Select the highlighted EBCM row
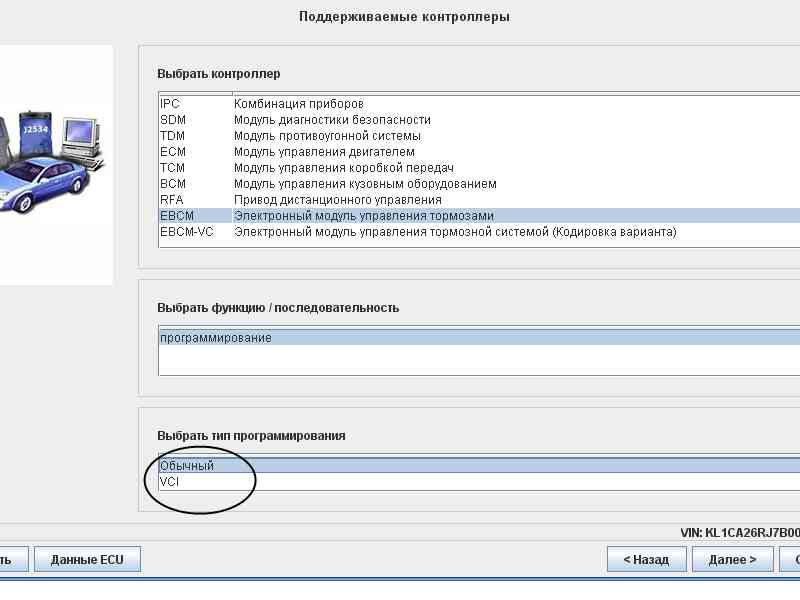Viewport: 800px width, 600px height. [x=480, y=216]
